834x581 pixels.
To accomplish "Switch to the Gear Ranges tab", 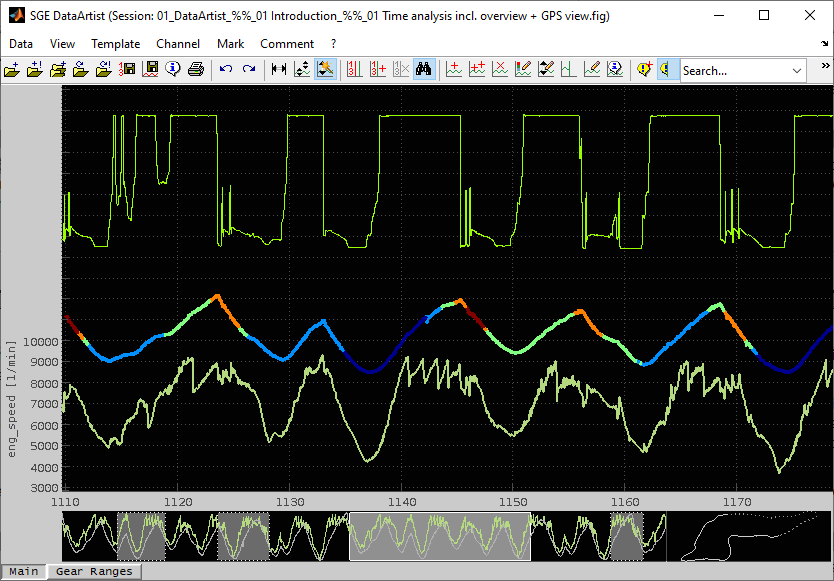I will click(x=94, y=571).
